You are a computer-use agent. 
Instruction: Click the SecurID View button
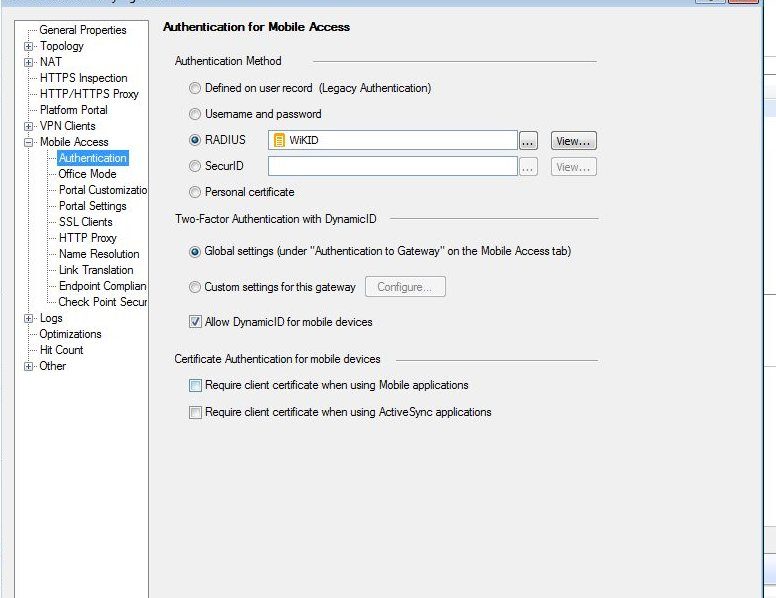coord(574,167)
